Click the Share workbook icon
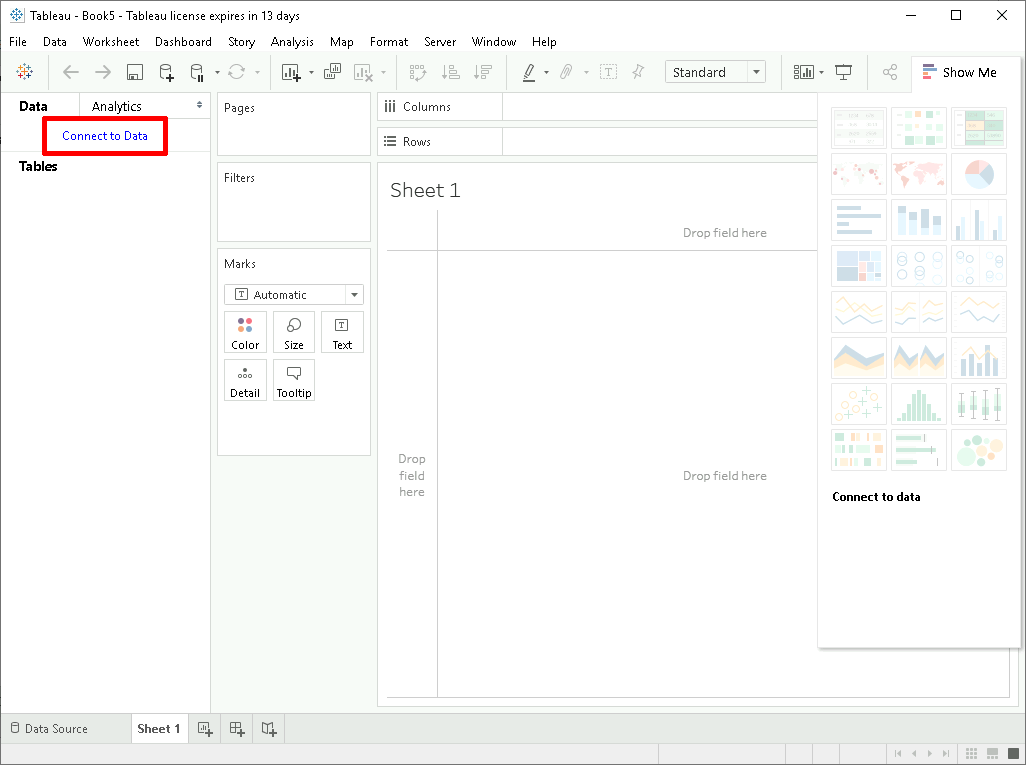1028x766 pixels. [890, 72]
